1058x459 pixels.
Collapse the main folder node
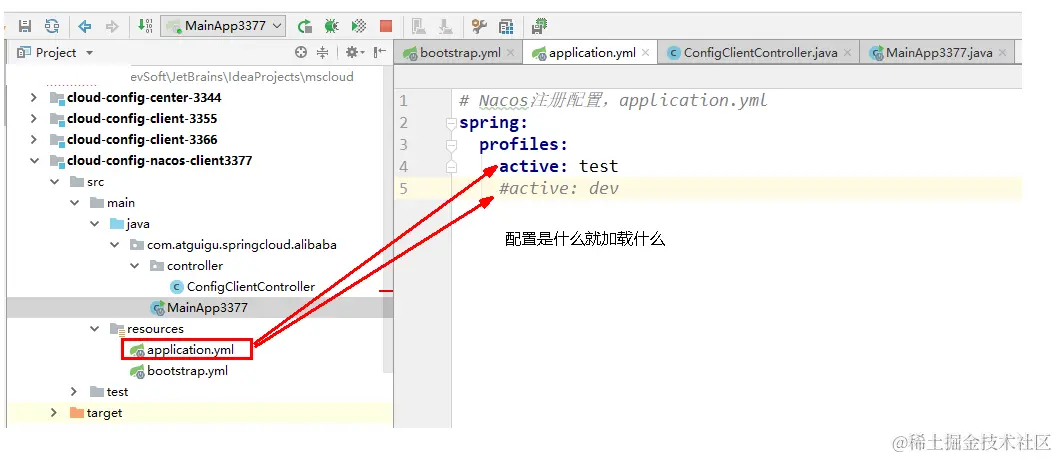coord(74,202)
